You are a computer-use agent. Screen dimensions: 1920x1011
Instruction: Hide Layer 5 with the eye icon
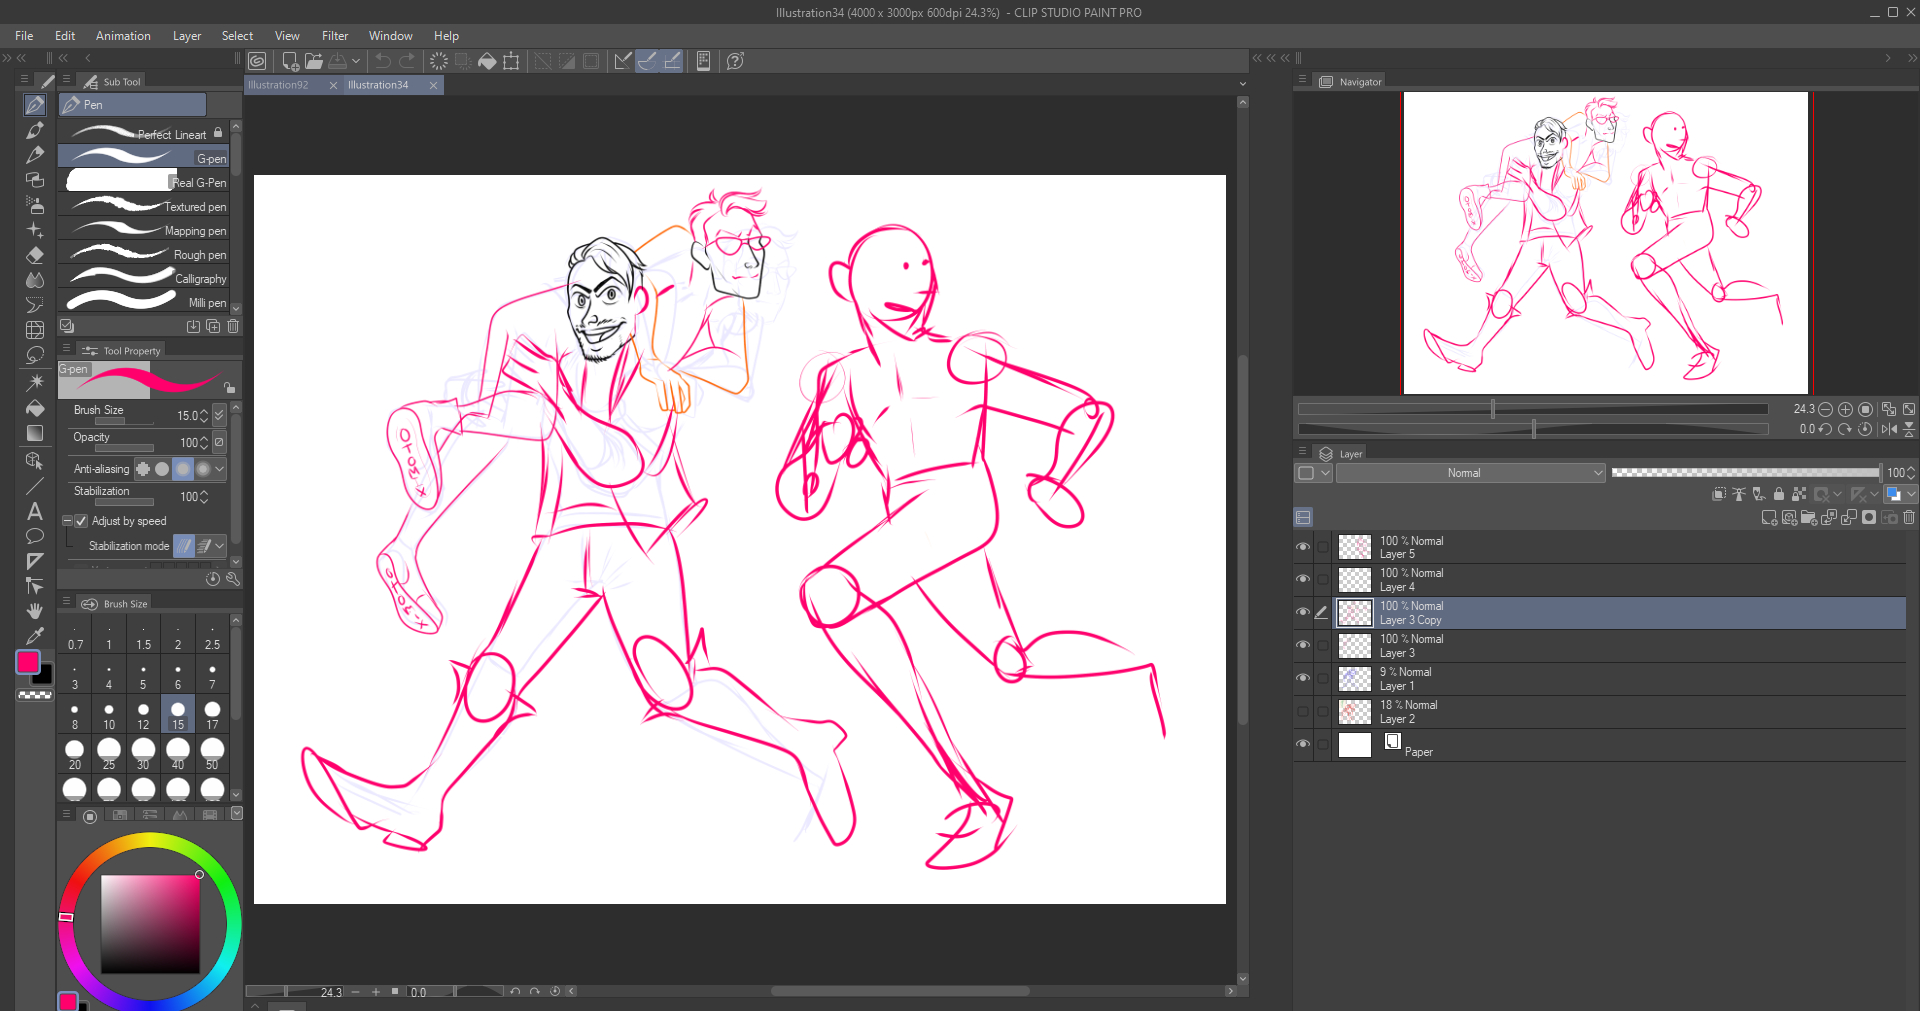pos(1302,547)
